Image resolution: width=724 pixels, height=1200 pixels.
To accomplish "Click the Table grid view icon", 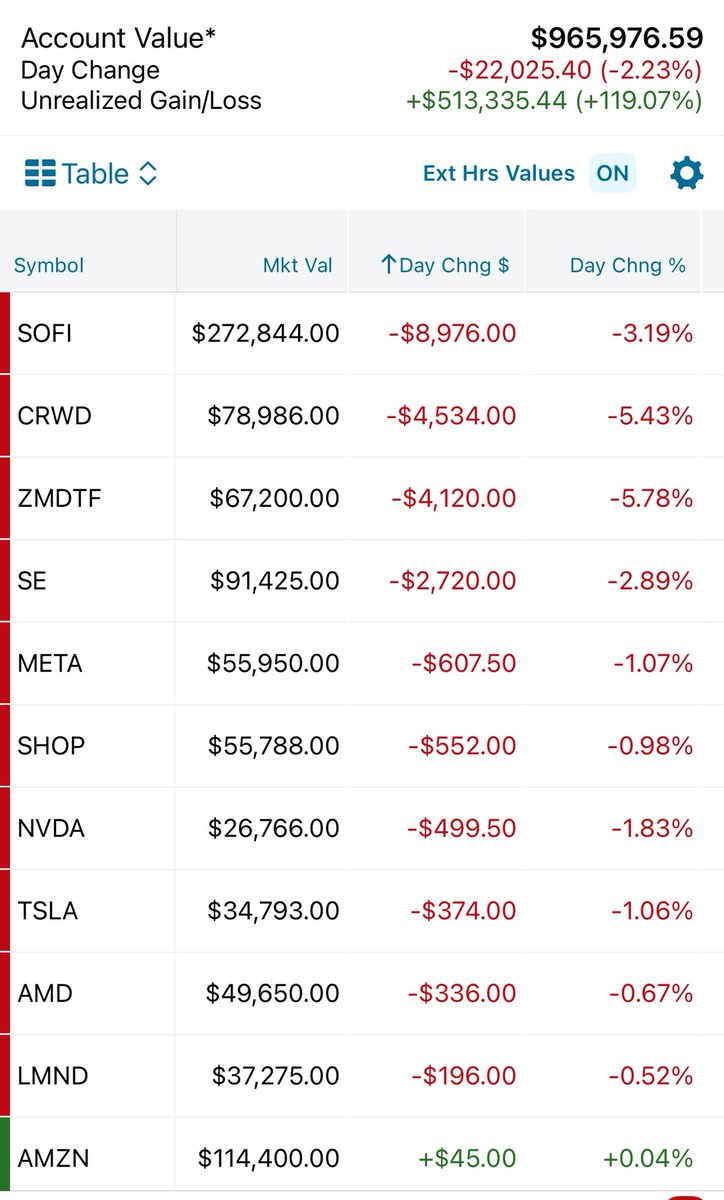I will pos(40,174).
